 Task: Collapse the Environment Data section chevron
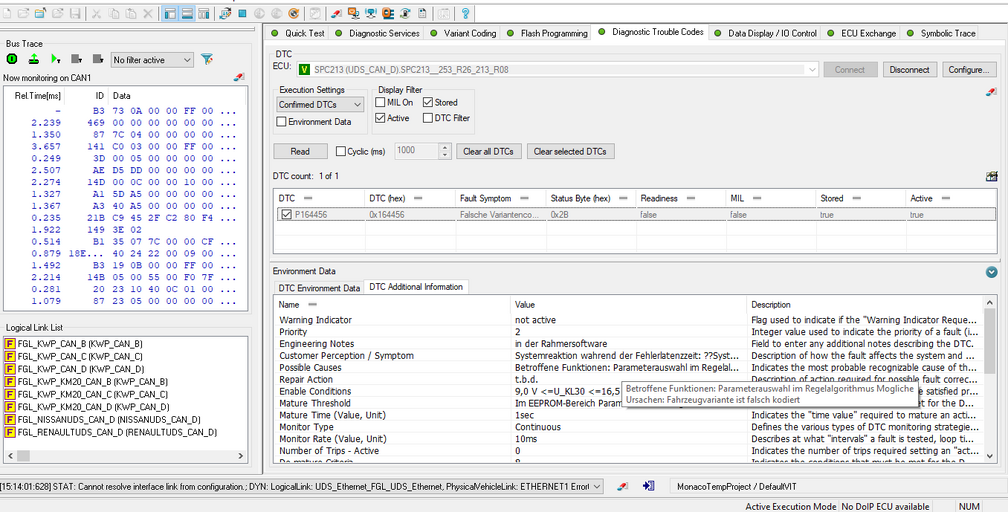[991, 272]
